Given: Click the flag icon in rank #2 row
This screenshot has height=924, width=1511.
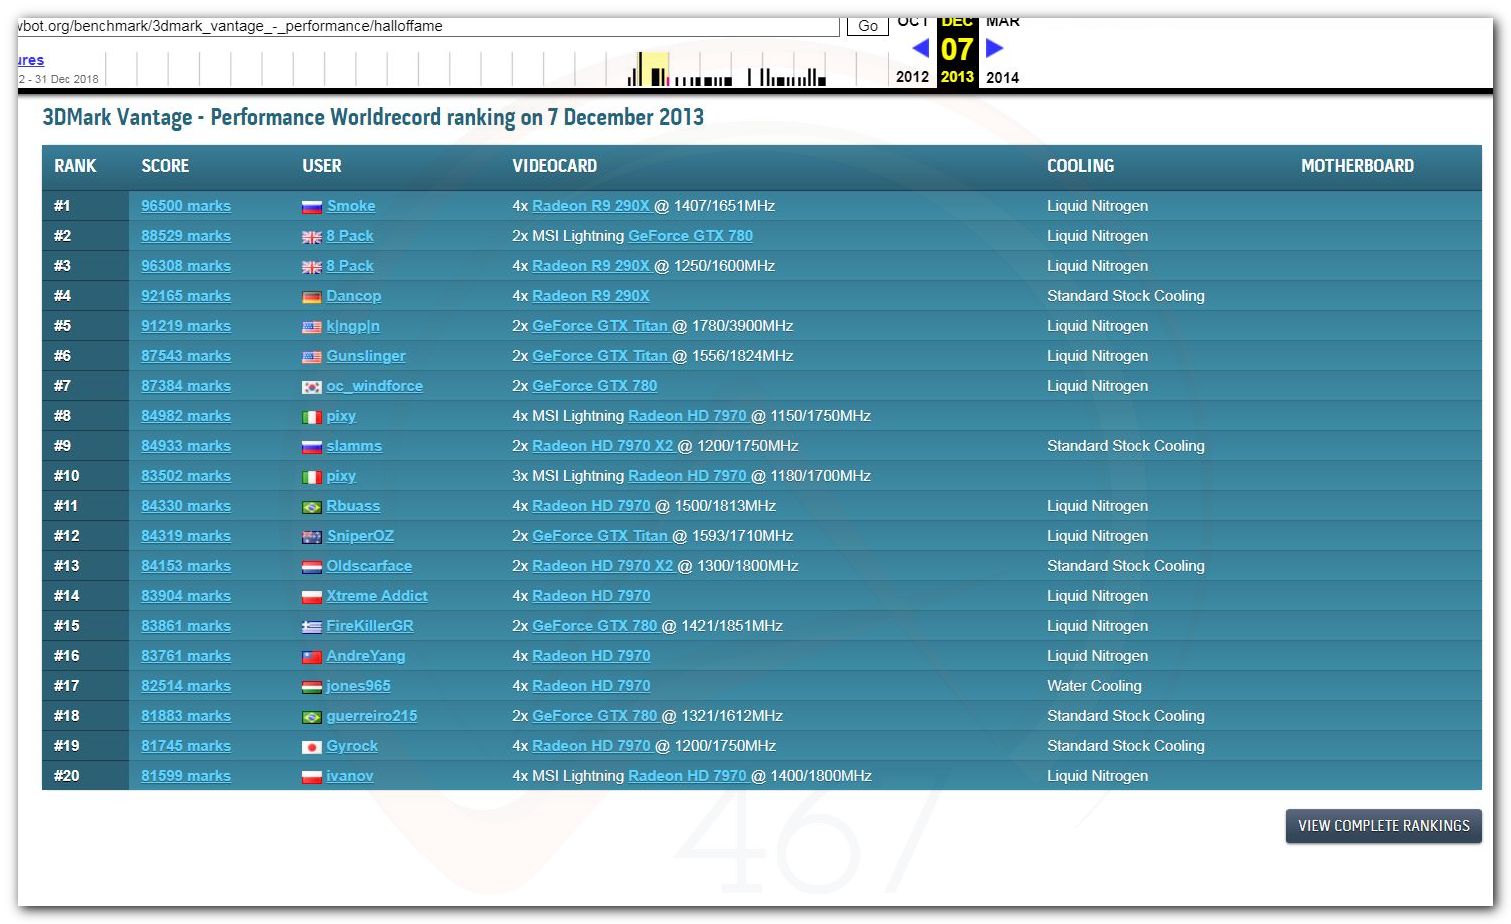Looking at the screenshot, I should click(x=312, y=237).
